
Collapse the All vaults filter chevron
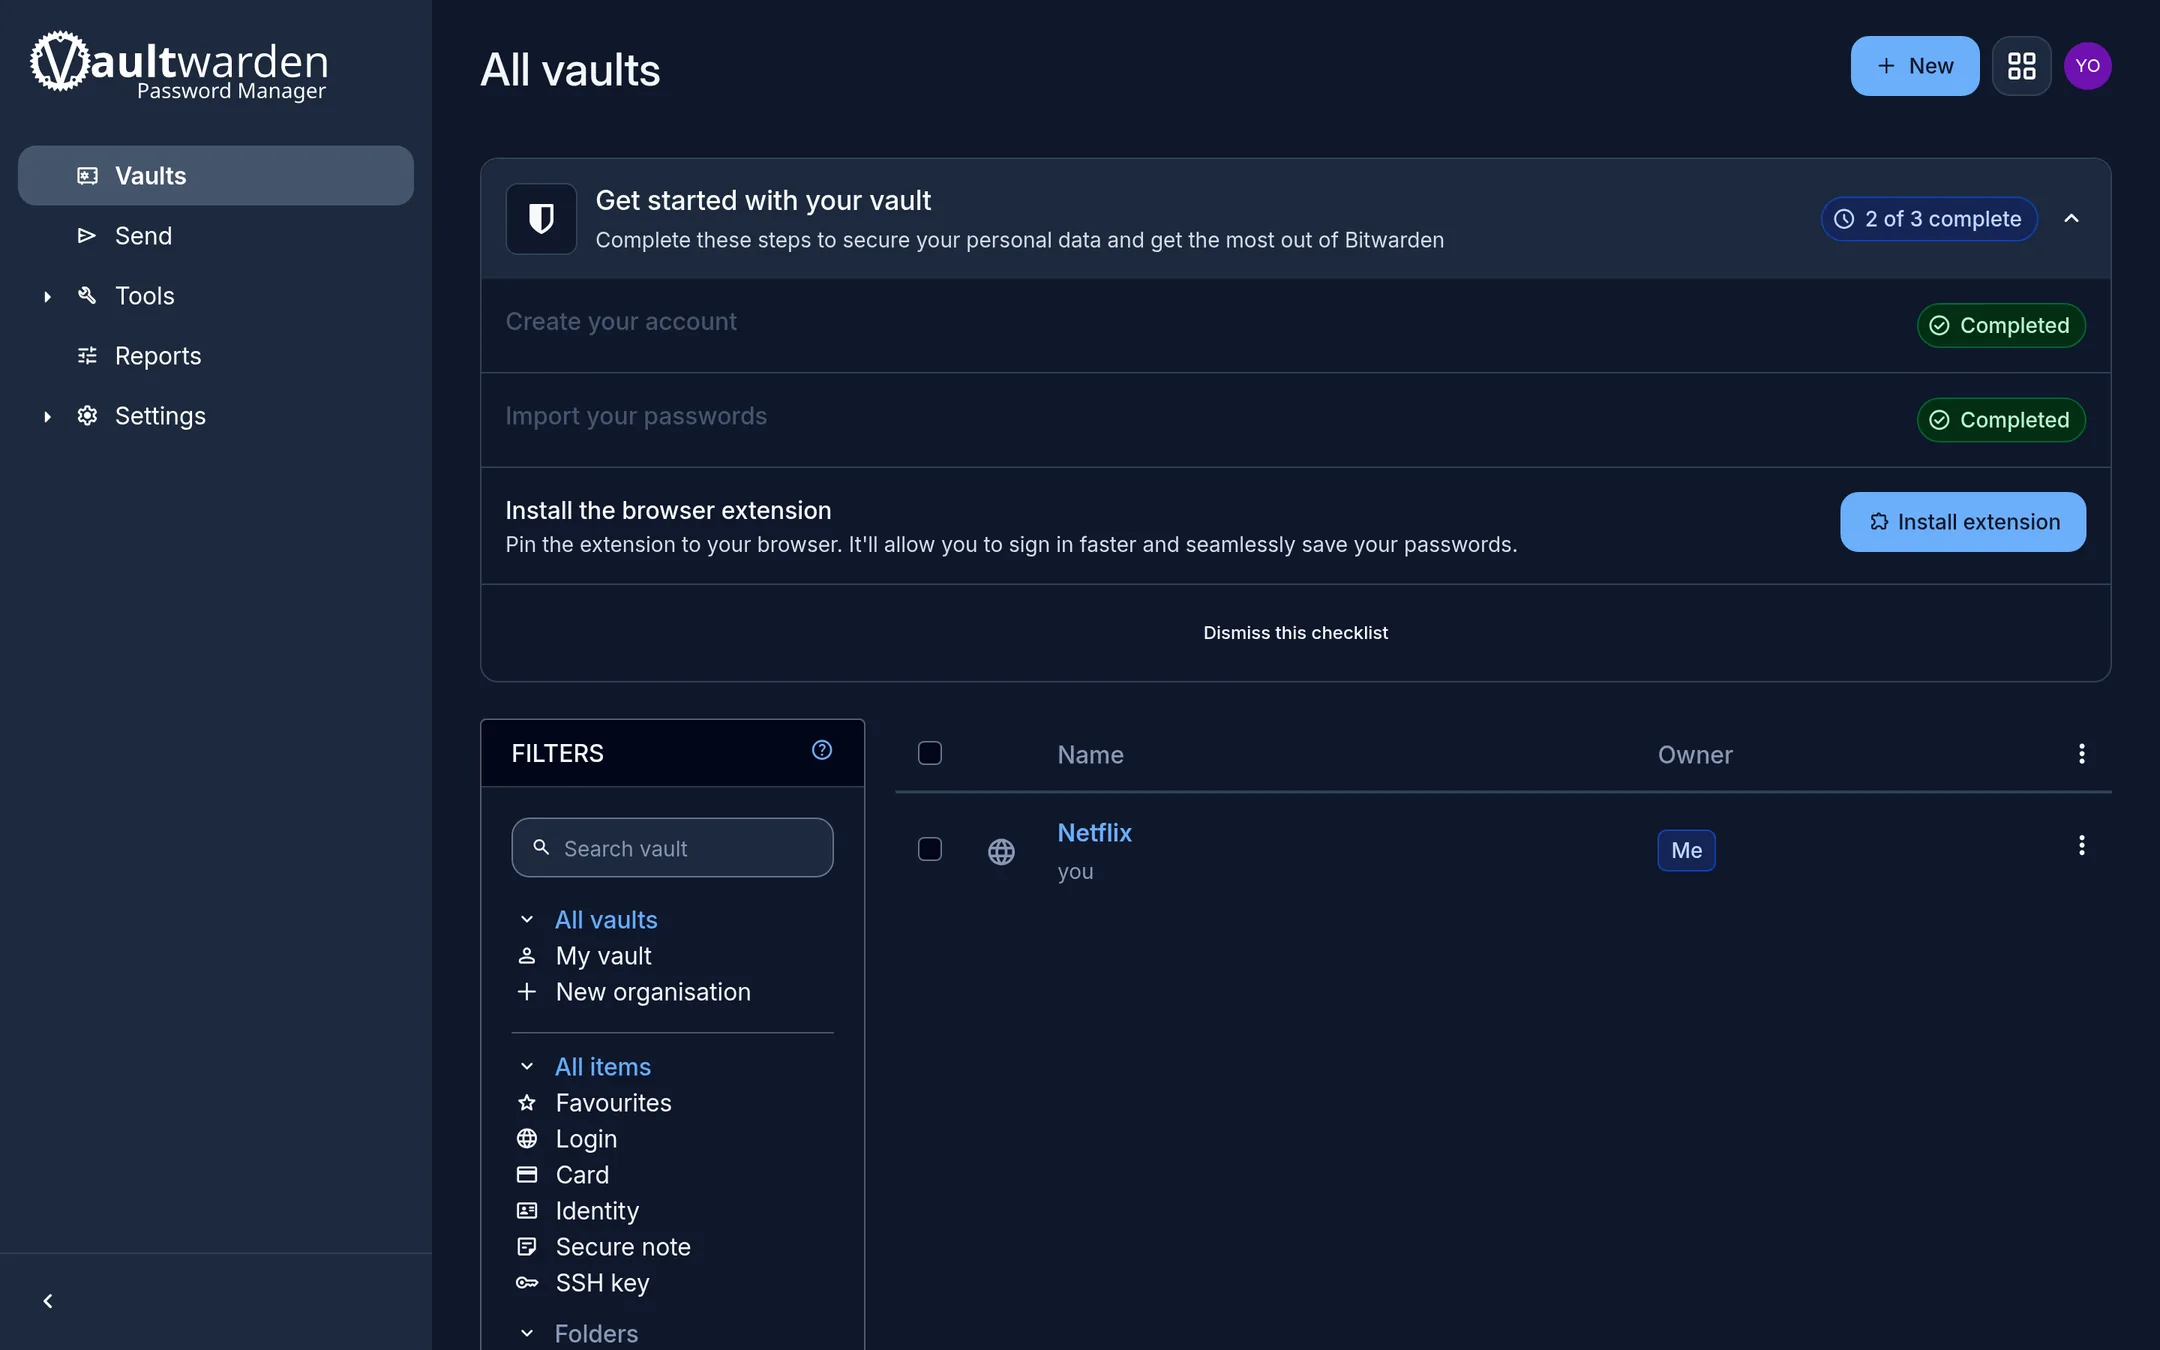tap(527, 920)
